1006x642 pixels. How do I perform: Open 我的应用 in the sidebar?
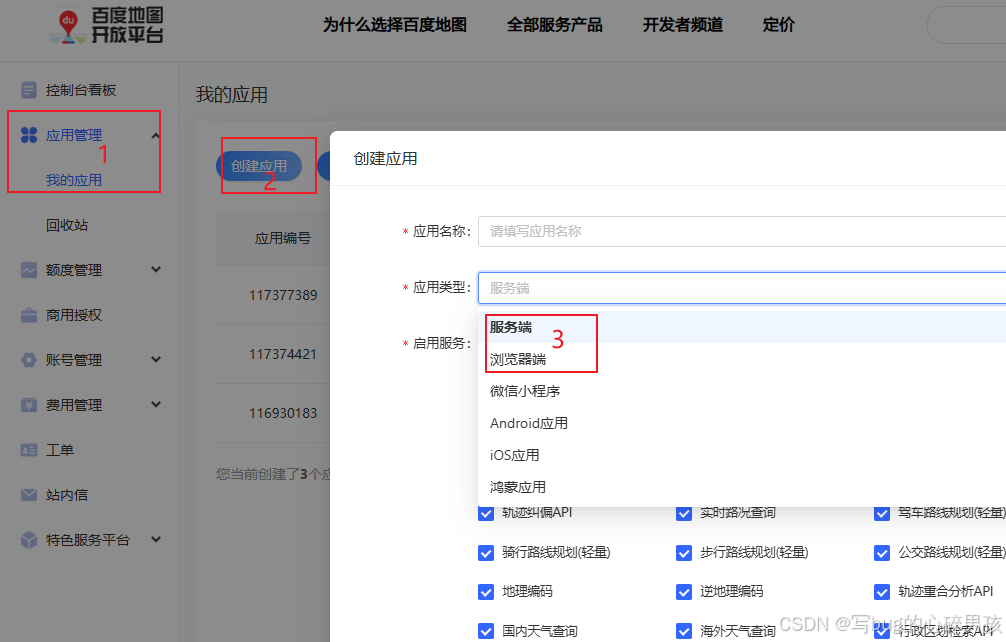[74, 180]
